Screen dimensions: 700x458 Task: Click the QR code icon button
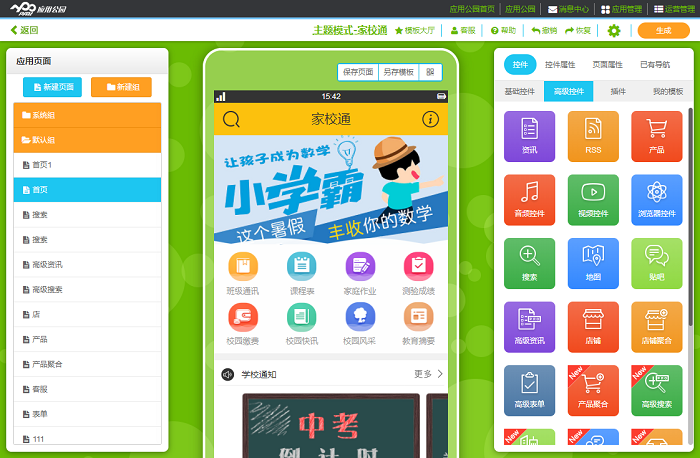[430, 72]
